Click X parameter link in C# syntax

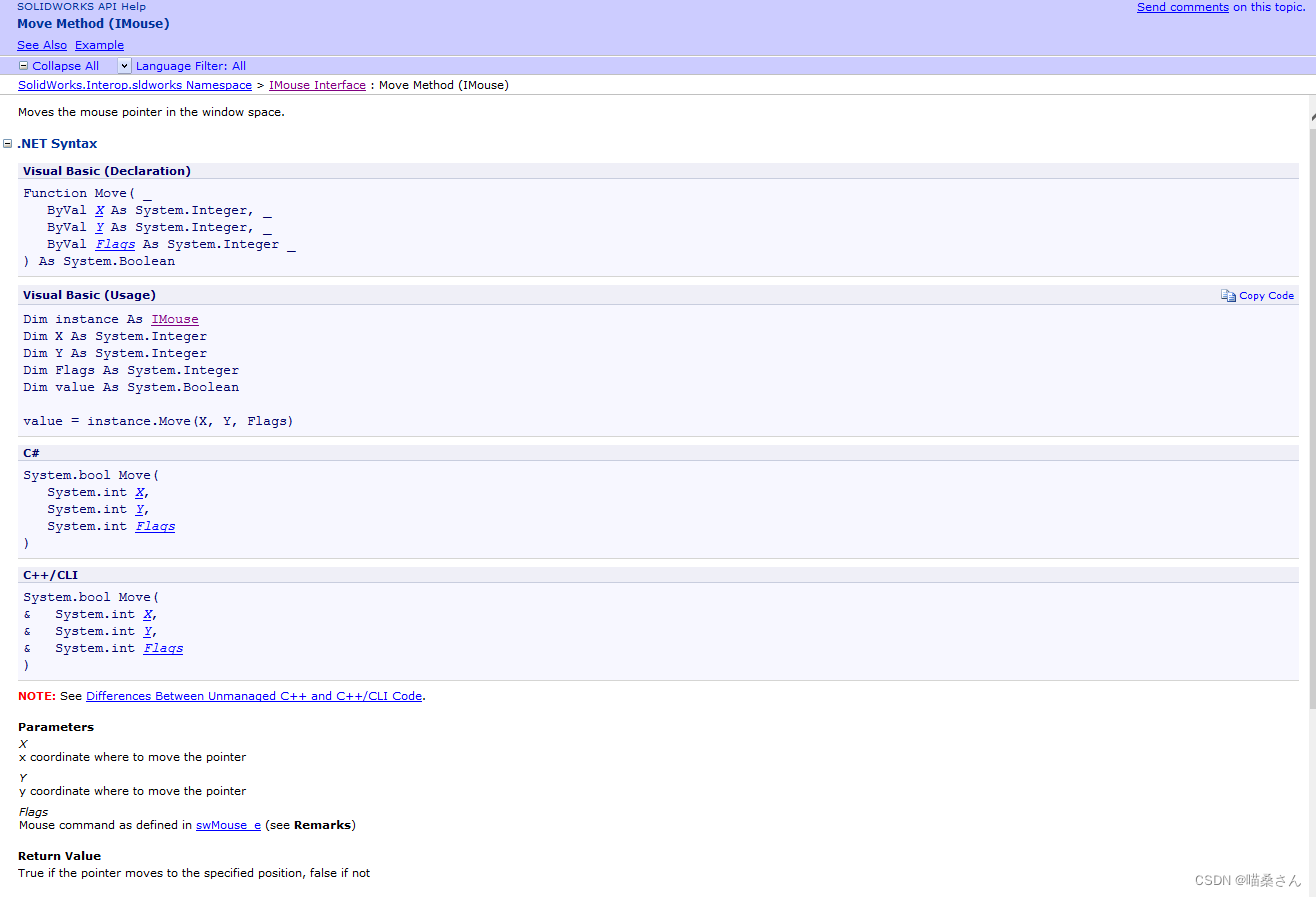coord(139,492)
